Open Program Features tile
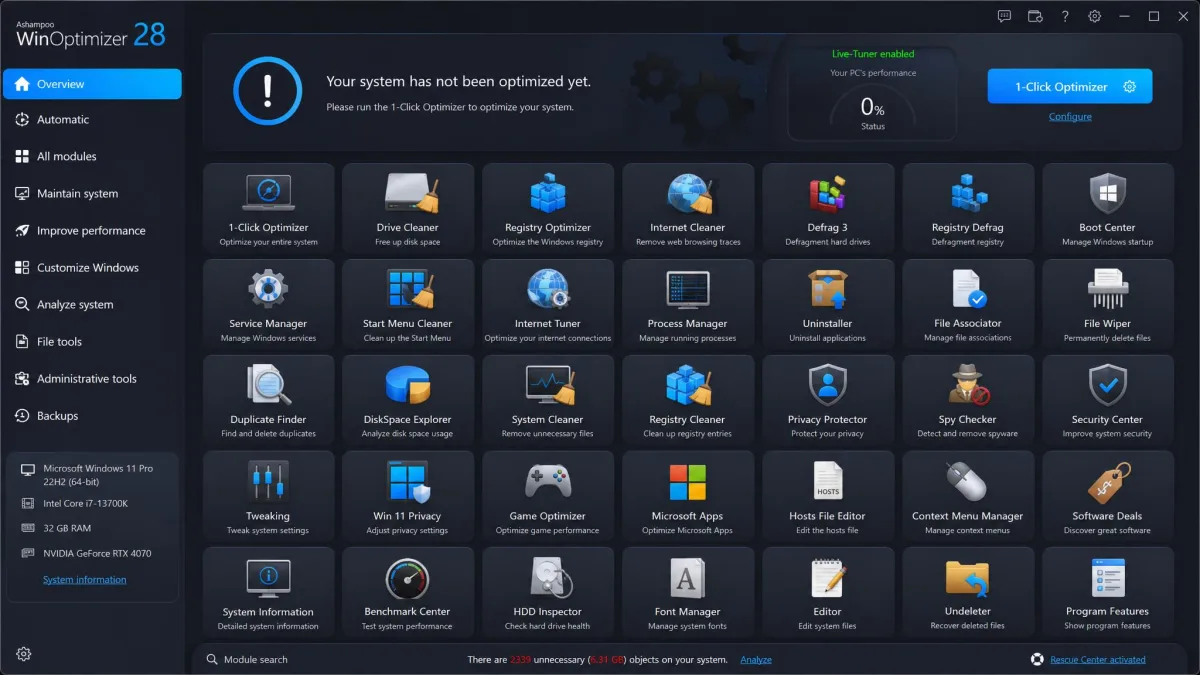Screen dimensions: 1200x675 pyautogui.click(x=1108, y=593)
